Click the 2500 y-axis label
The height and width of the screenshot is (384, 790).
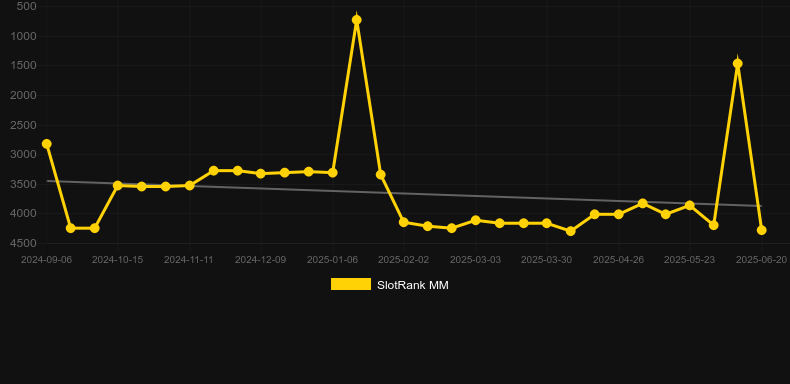pyautogui.click(x=23, y=125)
